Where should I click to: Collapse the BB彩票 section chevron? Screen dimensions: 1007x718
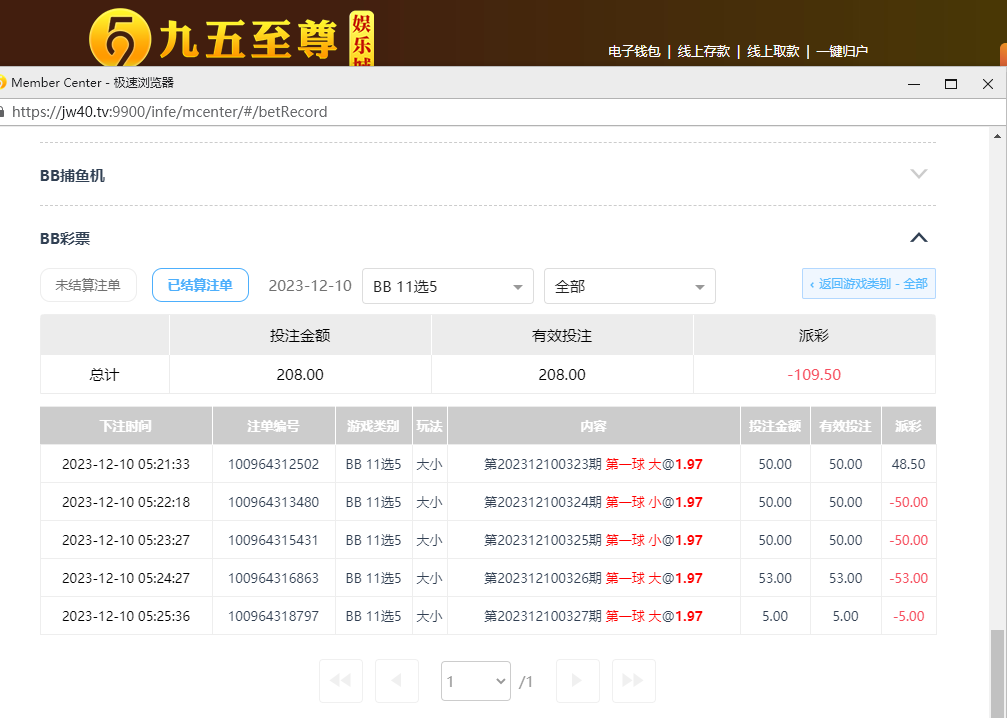pos(919,238)
